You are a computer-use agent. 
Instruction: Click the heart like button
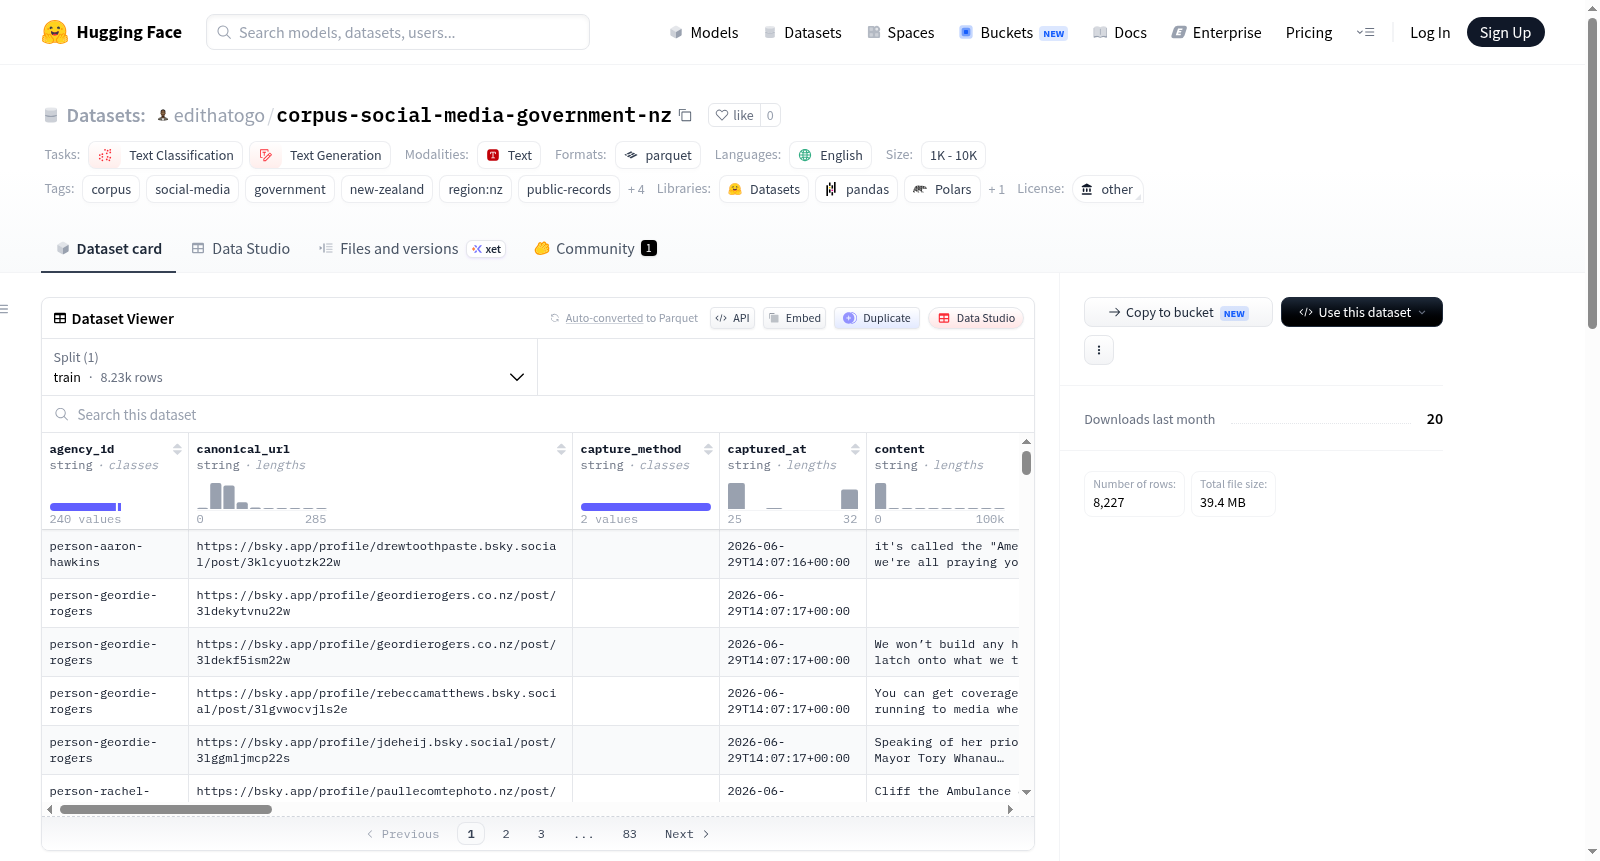pyautogui.click(x=734, y=115)
